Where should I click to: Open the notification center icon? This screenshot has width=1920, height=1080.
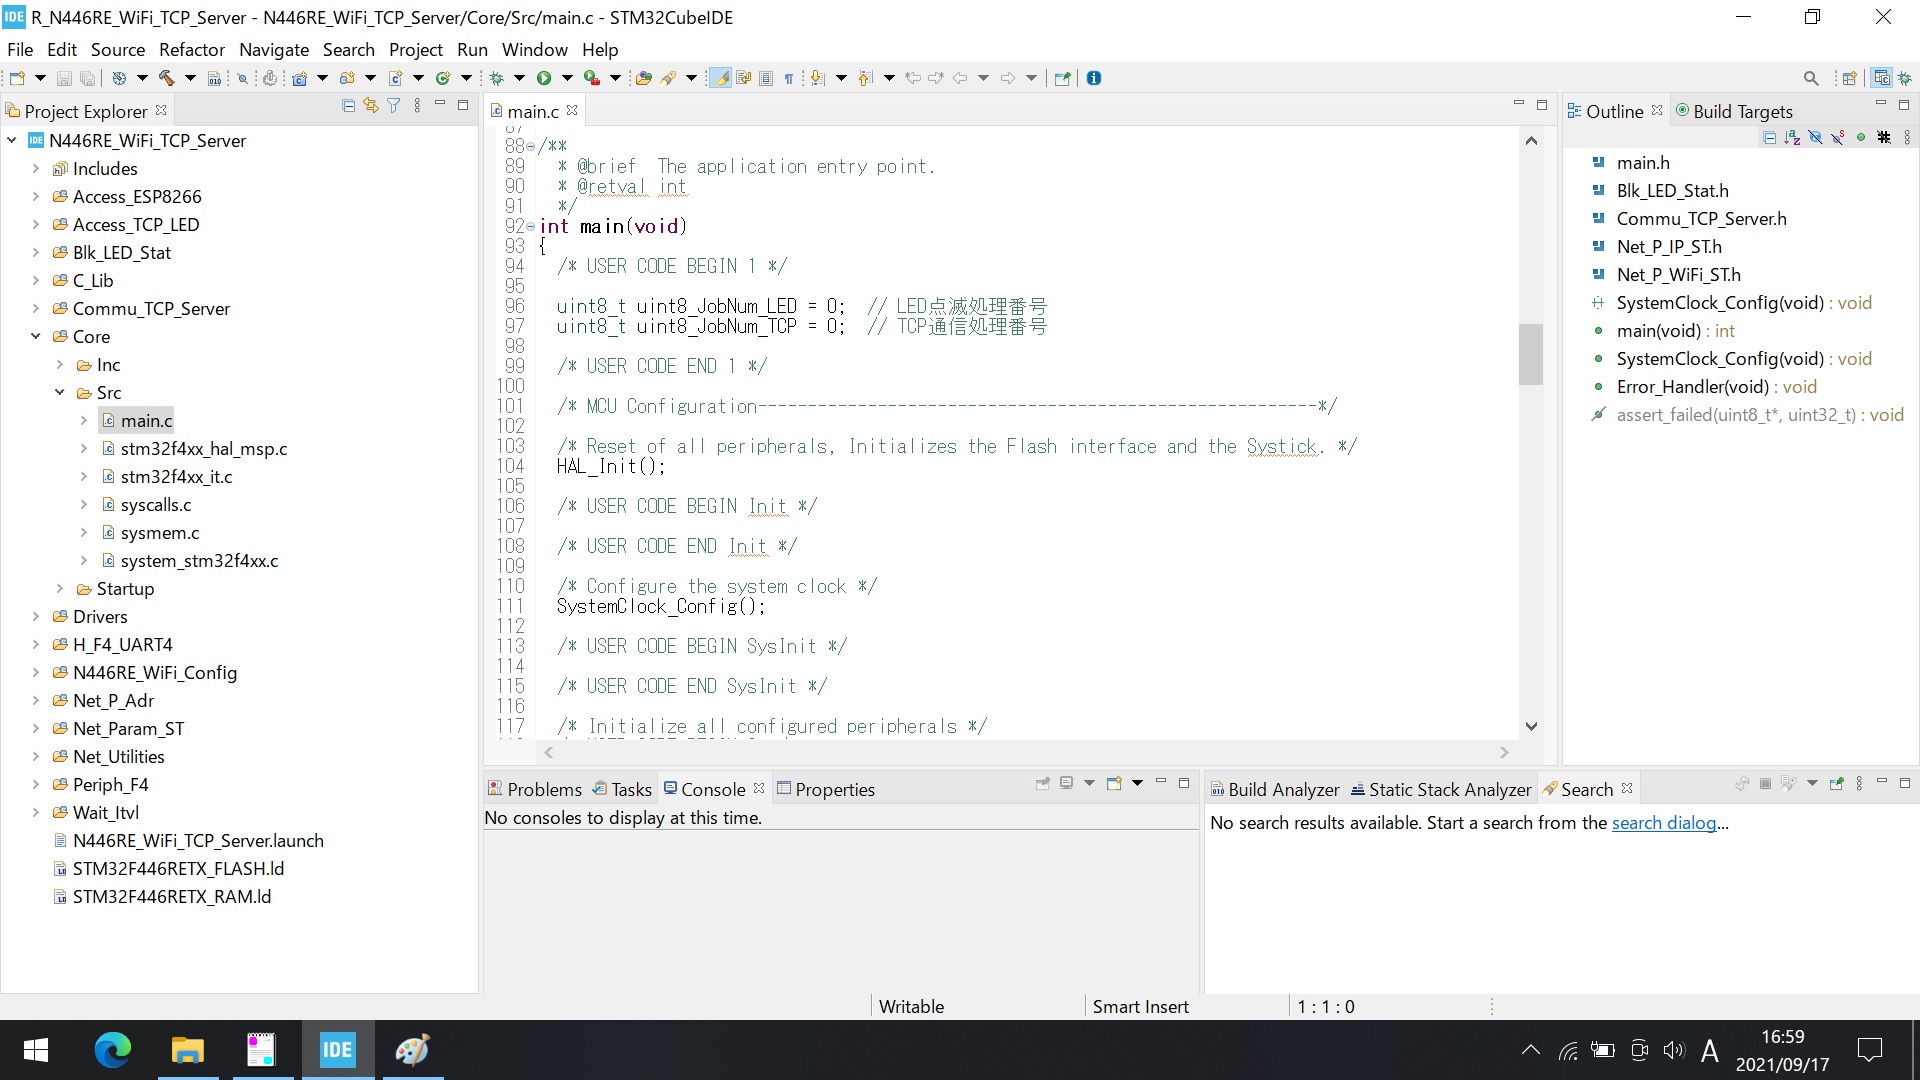1869,1050
